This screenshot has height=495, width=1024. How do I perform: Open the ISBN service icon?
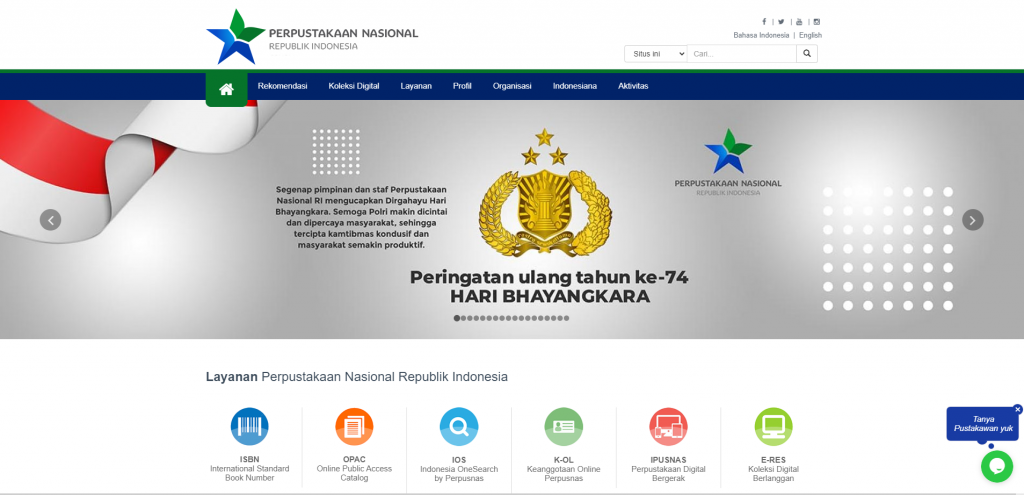[x=249, y=427]
